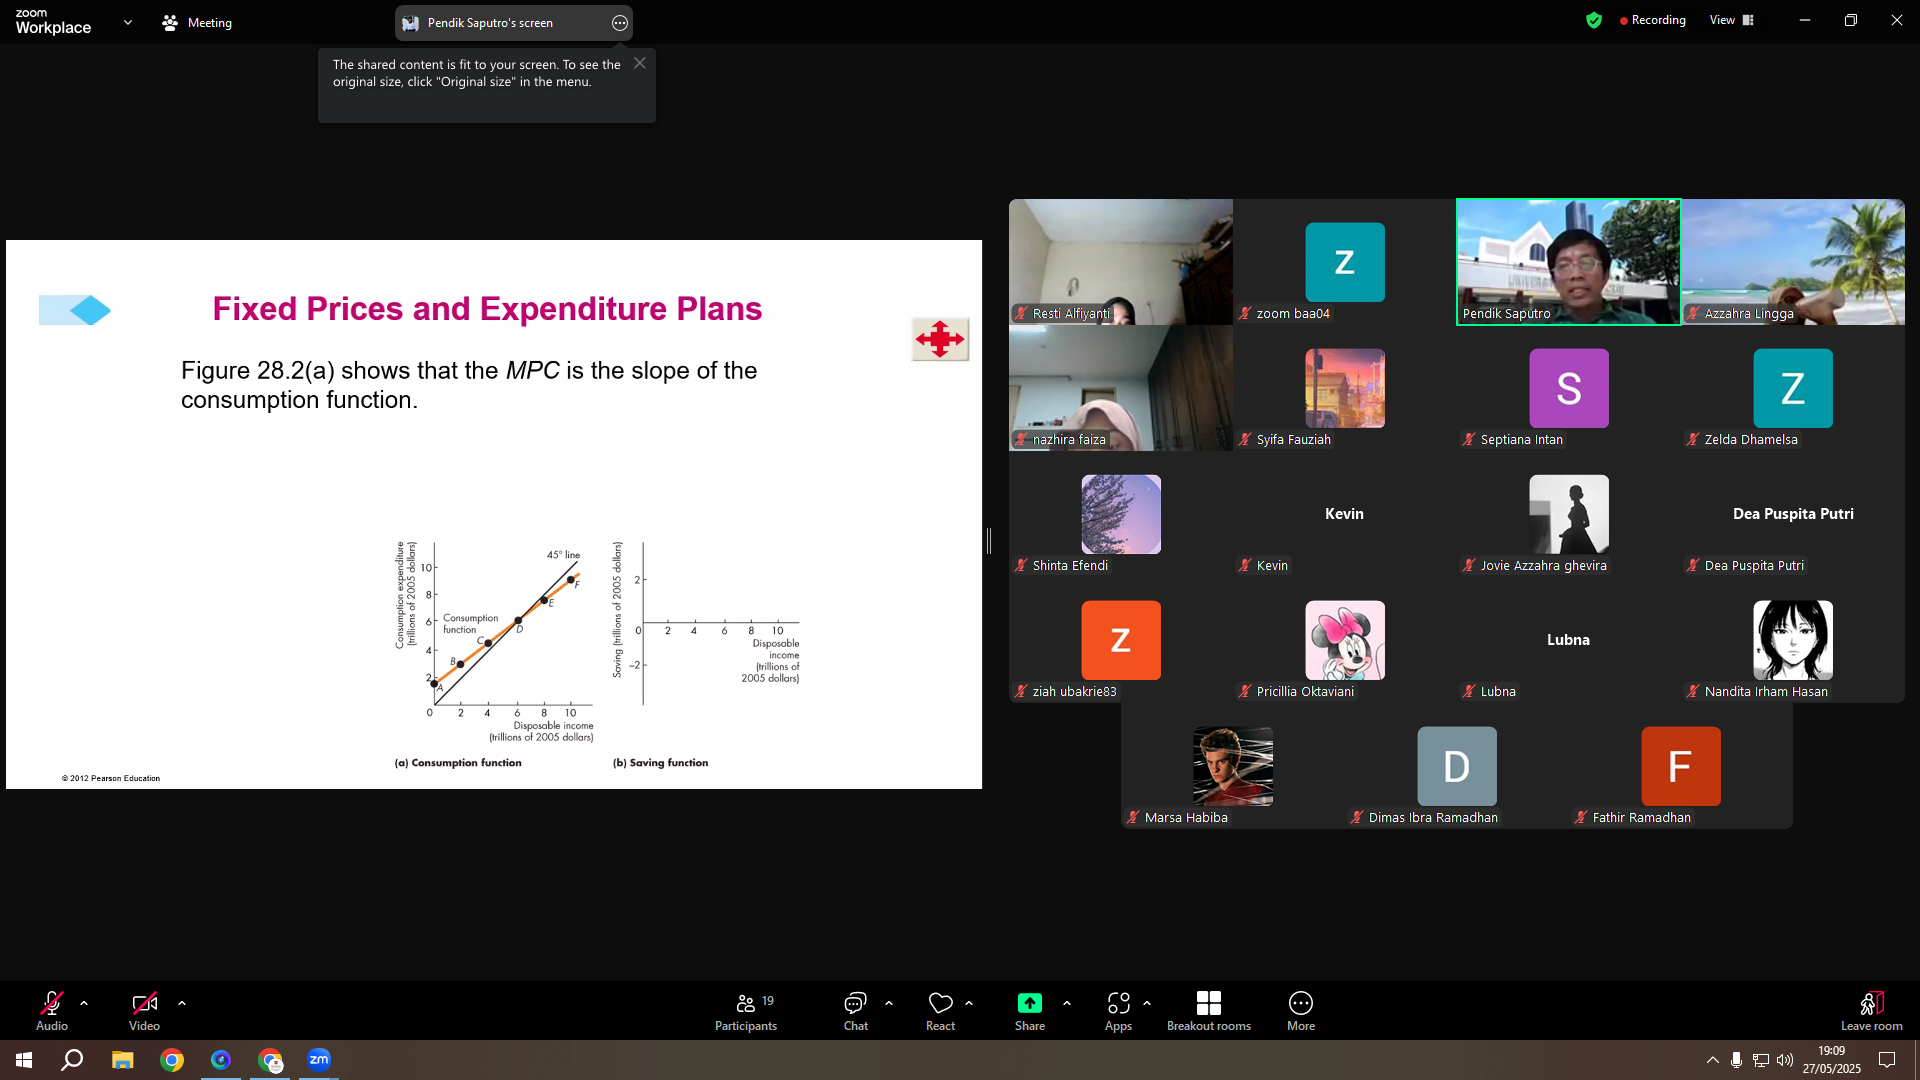1920x1080 pixels.
Task: Open the Windows Start menu
Action: pos(24,1060)
